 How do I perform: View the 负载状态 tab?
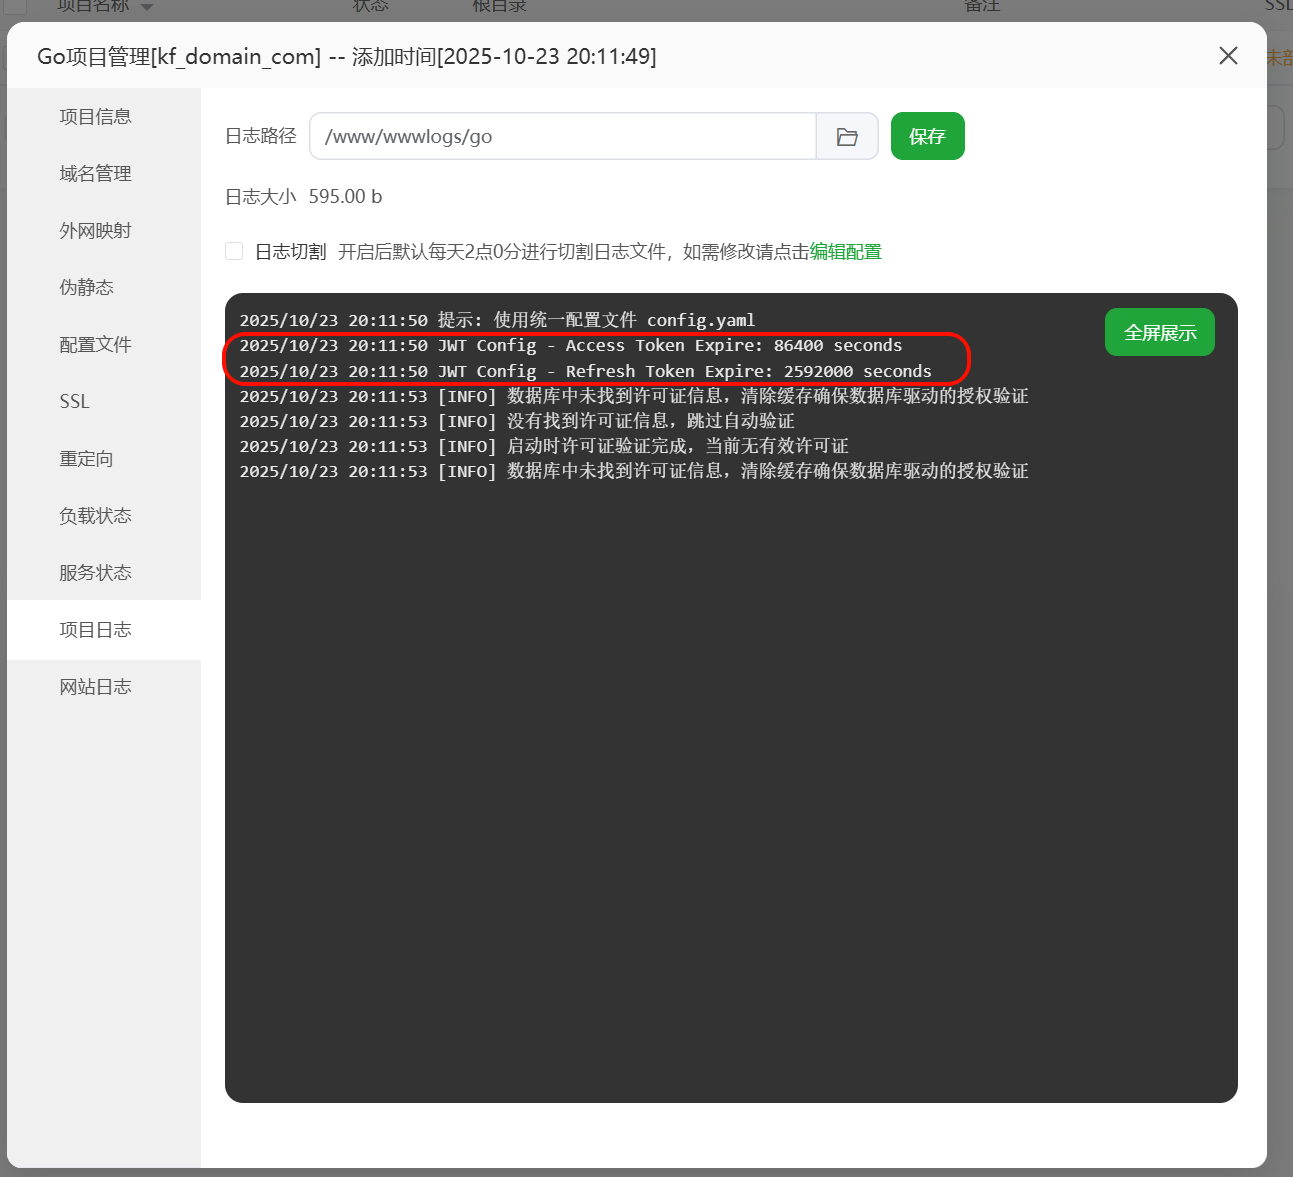(96, 516)
